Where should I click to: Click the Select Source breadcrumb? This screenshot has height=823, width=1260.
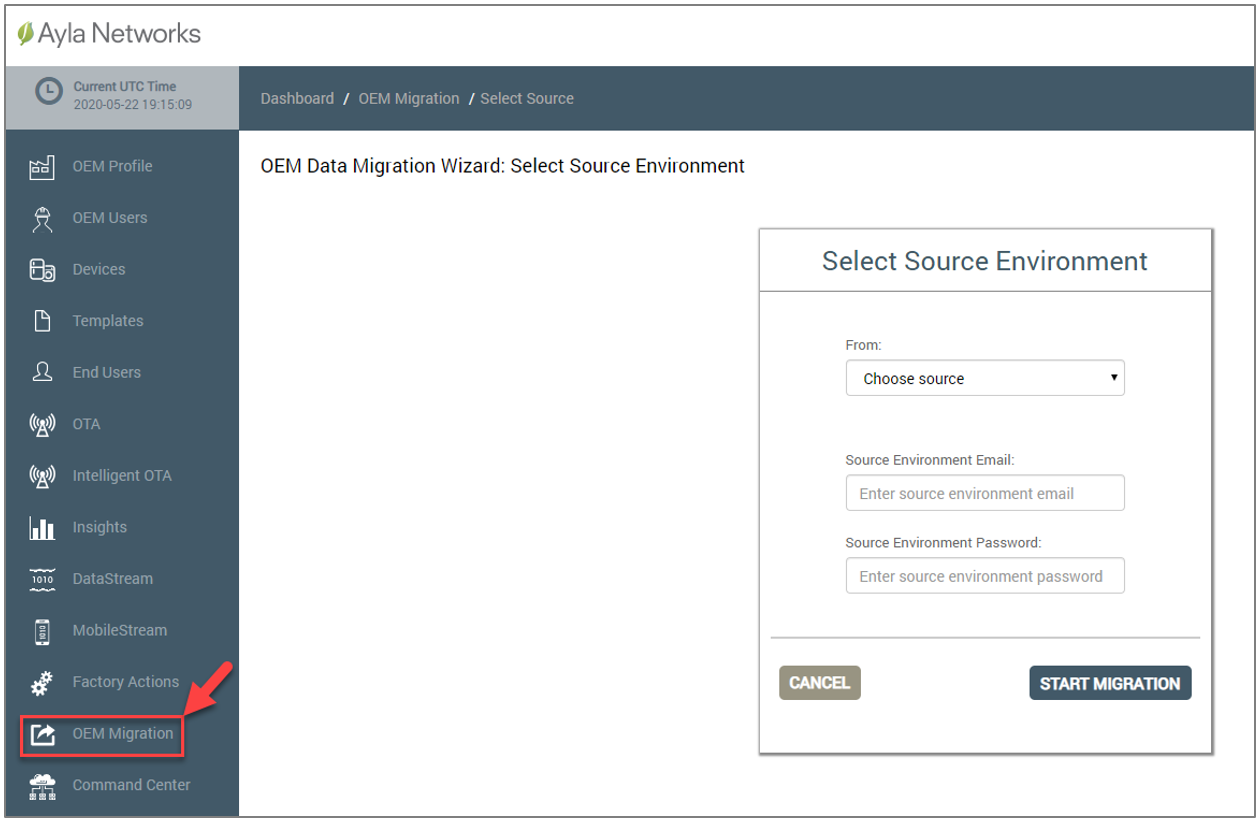(527, 98)
